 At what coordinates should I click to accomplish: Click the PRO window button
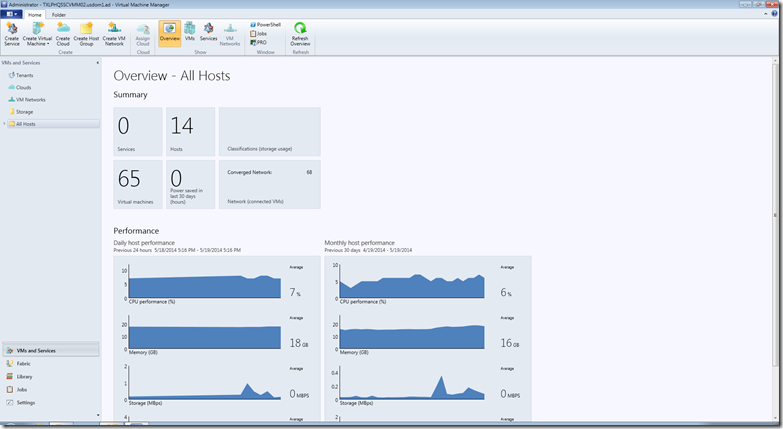pyautogui.click(x=258, y=42)
